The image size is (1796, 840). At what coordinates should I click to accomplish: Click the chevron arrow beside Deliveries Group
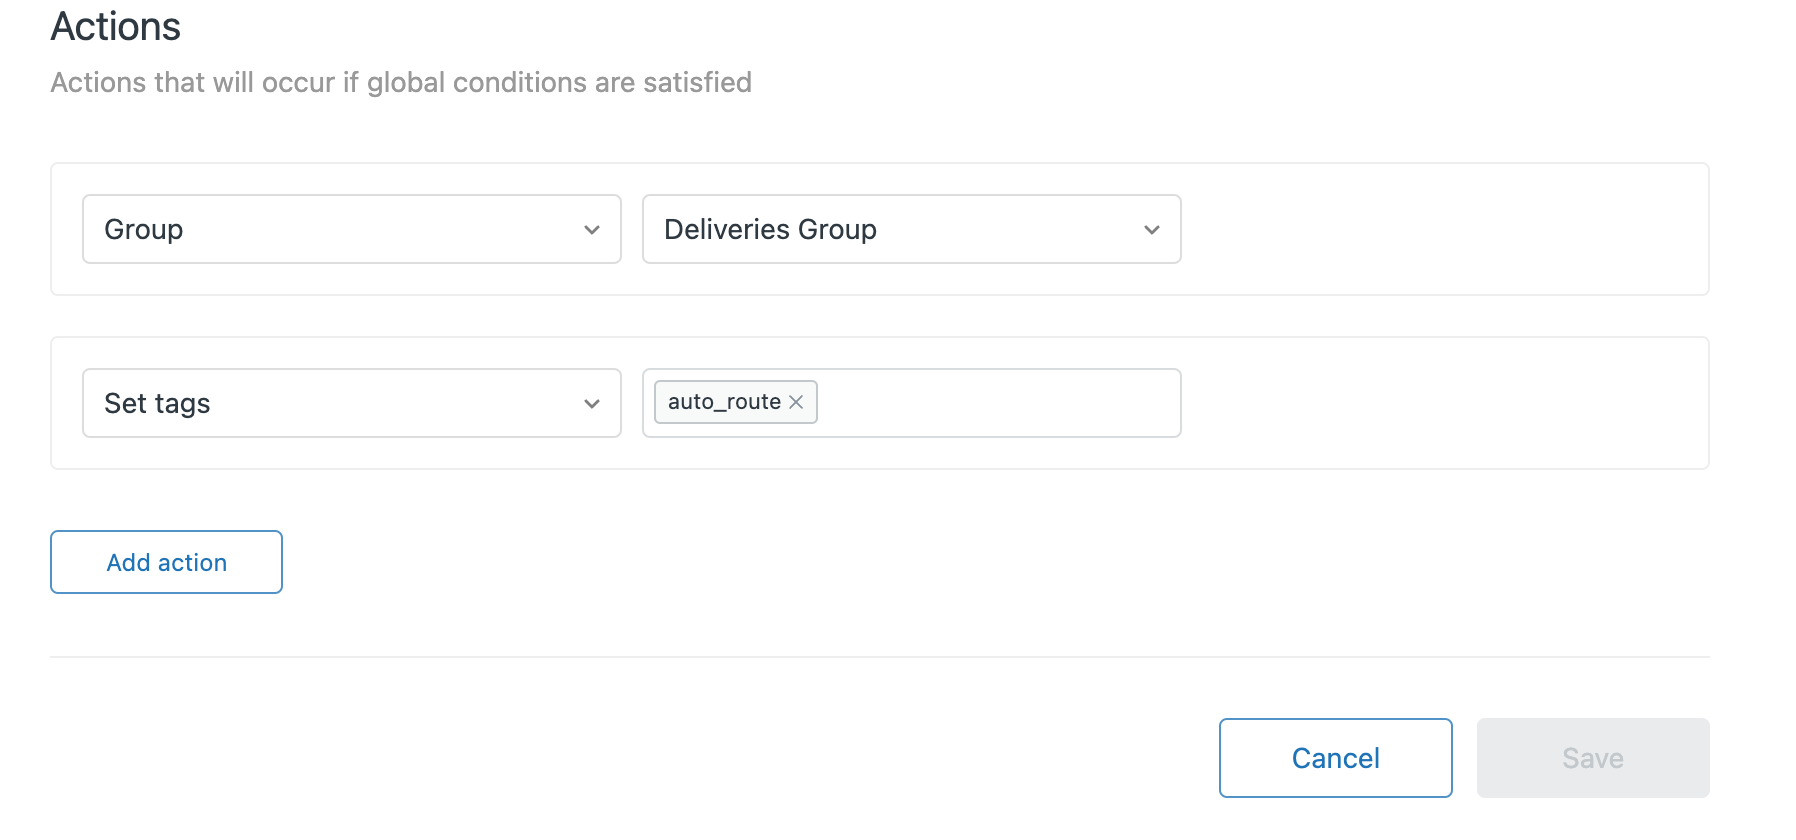pos(1152,230)
